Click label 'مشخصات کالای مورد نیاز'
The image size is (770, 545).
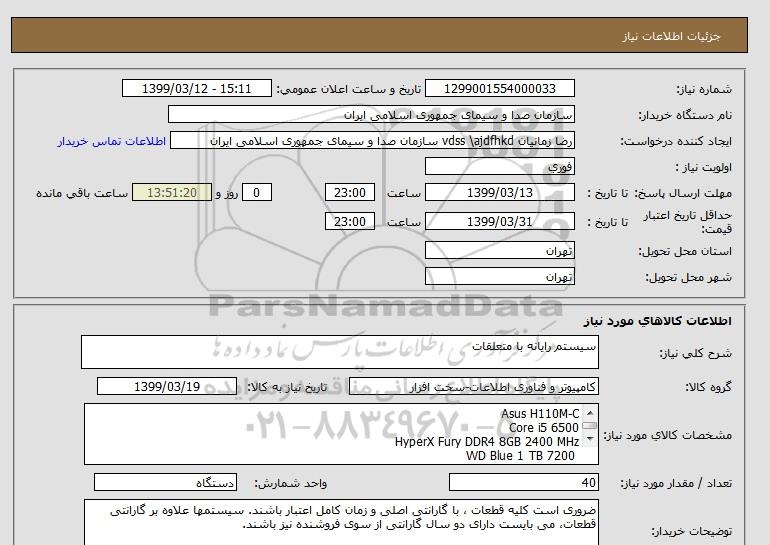coord(668,435)
